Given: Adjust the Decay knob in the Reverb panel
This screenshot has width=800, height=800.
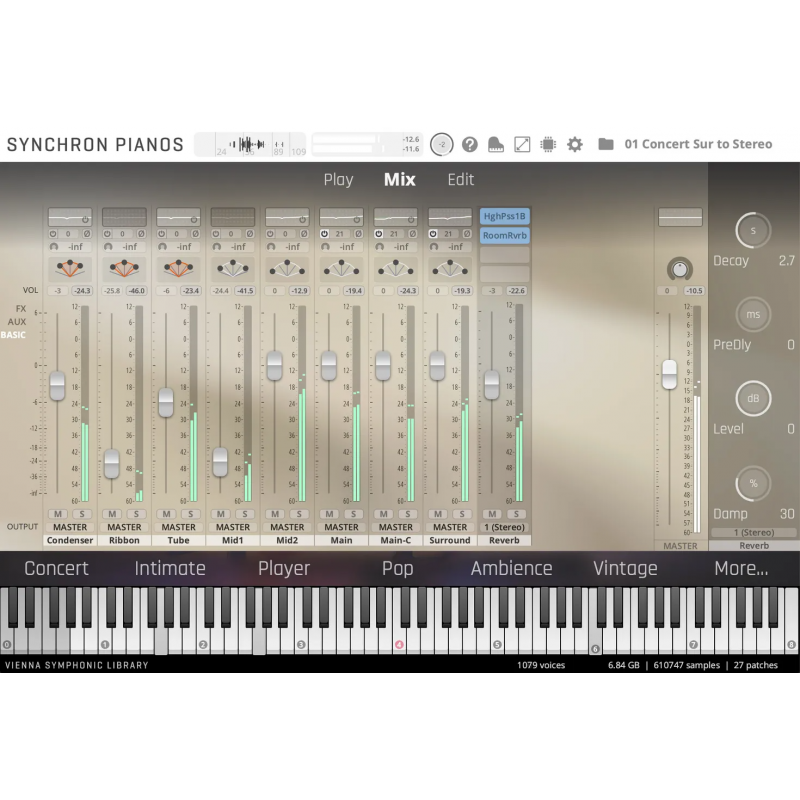Looking at the screenshot, I should tap(753, 230).
